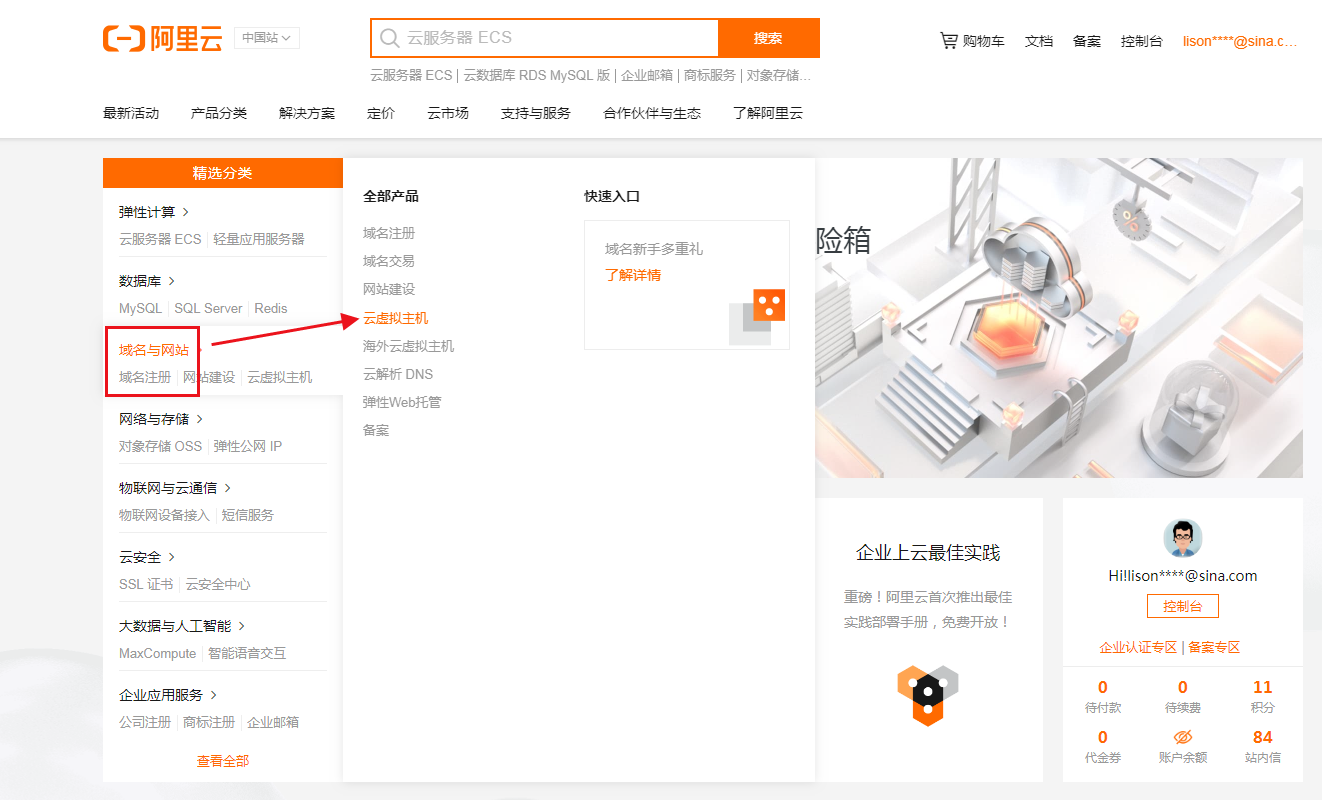Click the orange 搜索 button

pos(768,37)
